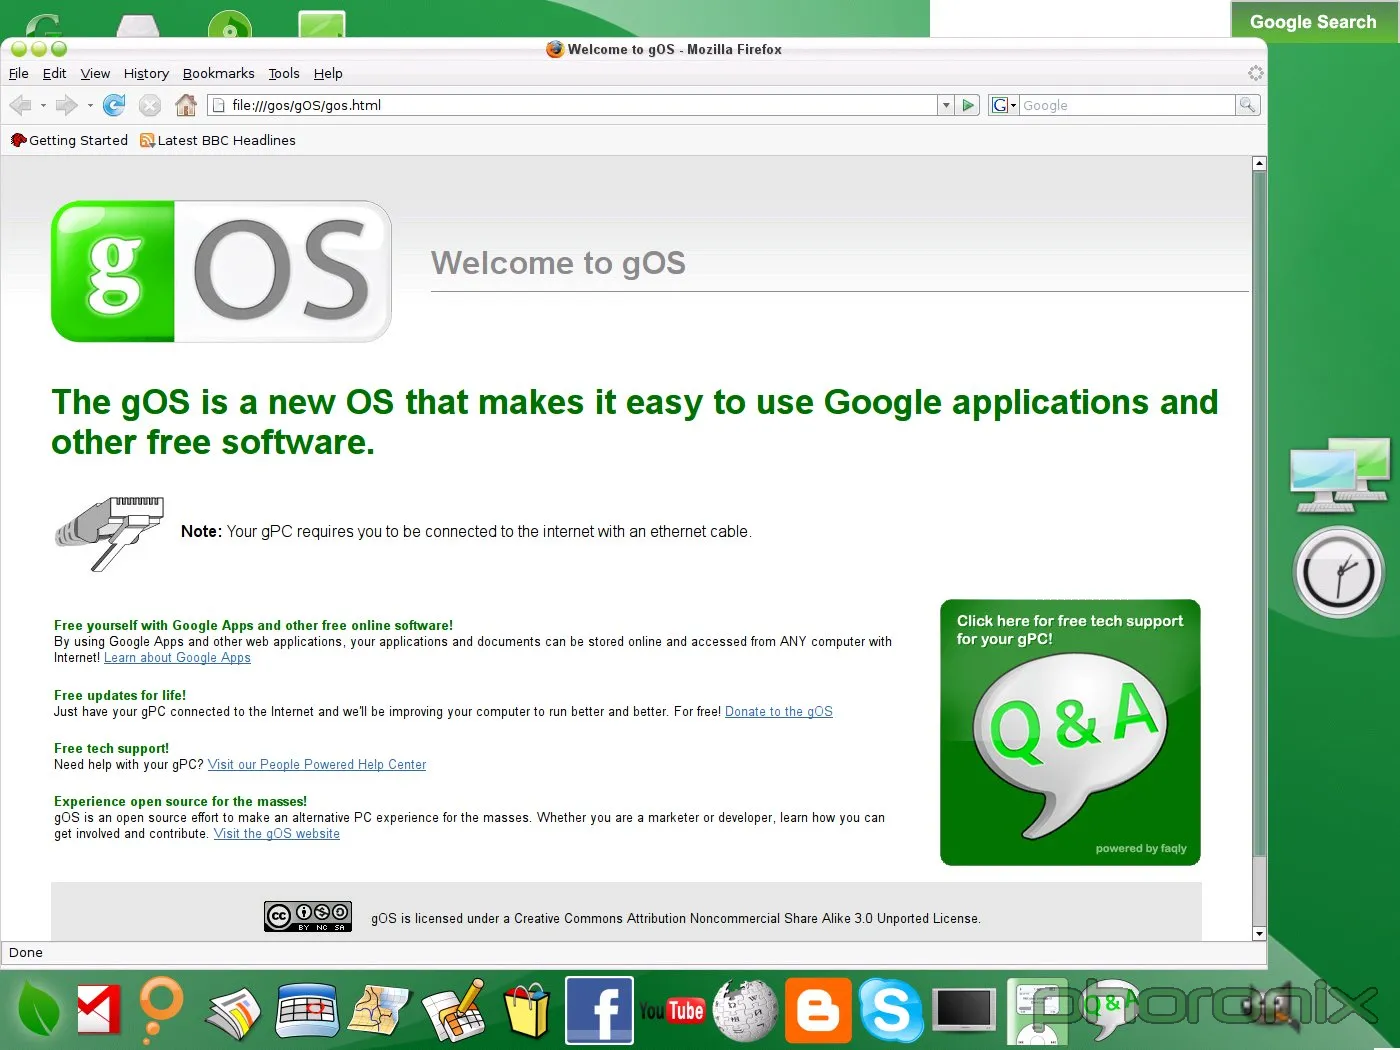Click the Creative Commons license badge

click(308, 916)
